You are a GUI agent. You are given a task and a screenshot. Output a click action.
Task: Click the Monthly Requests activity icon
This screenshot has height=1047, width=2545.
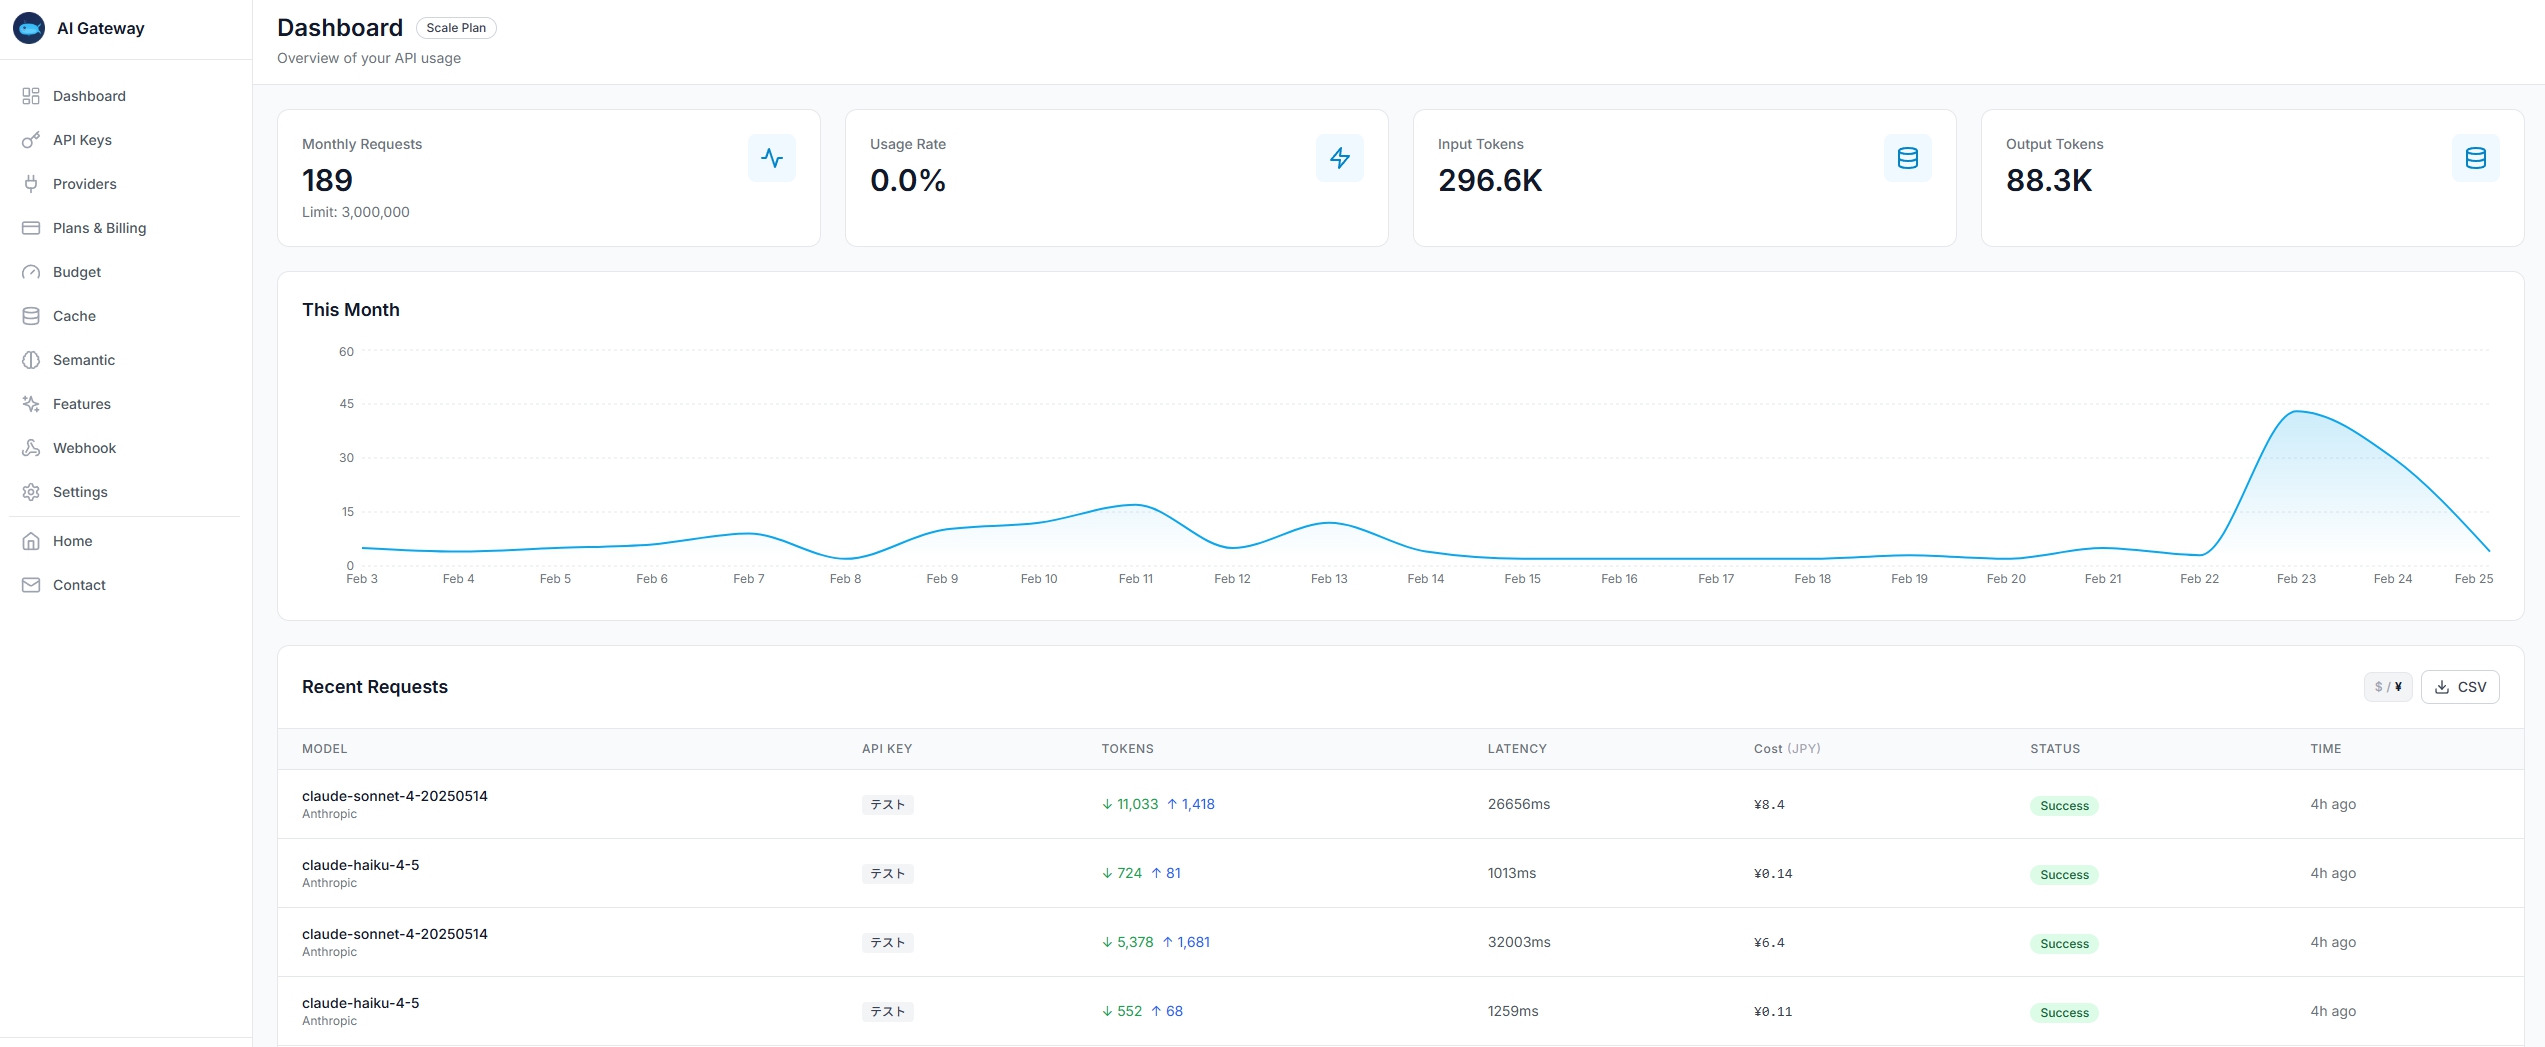pyautogui.click(x=772, y=158)
